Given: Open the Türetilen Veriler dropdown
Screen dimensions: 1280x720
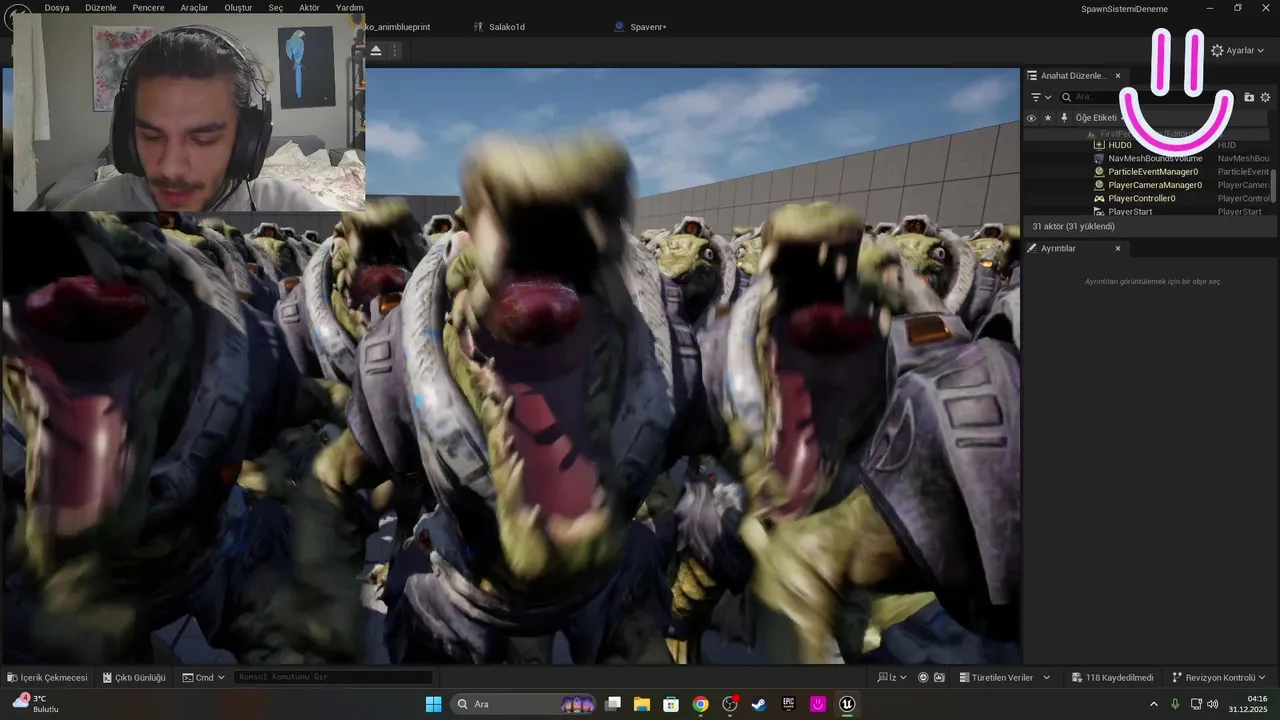Looking at the screenshot, I should pyautogui.click(x=1004, y=677).
